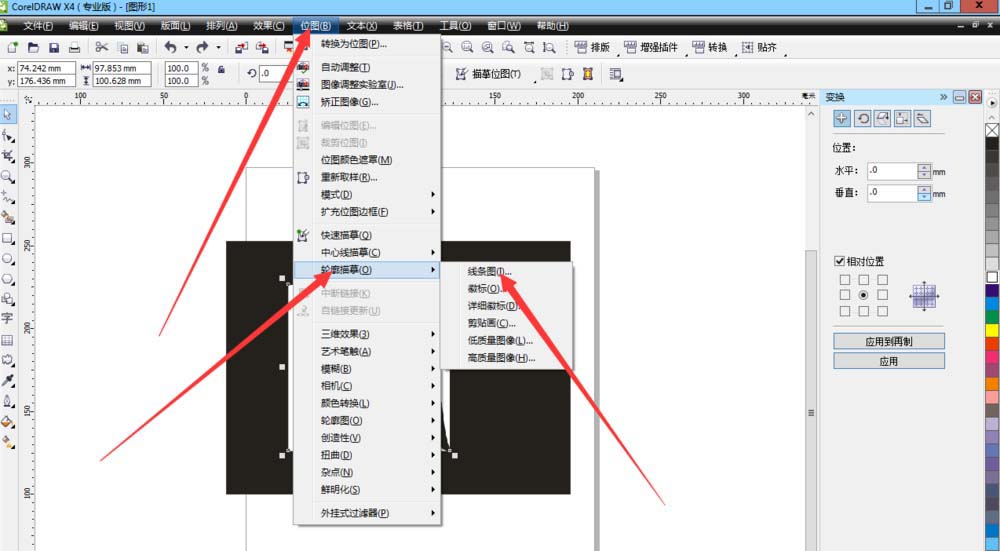Toggle the lock ratio padlock icon
This screenshot has height=551, width=1000.
(x=221, y=69)
